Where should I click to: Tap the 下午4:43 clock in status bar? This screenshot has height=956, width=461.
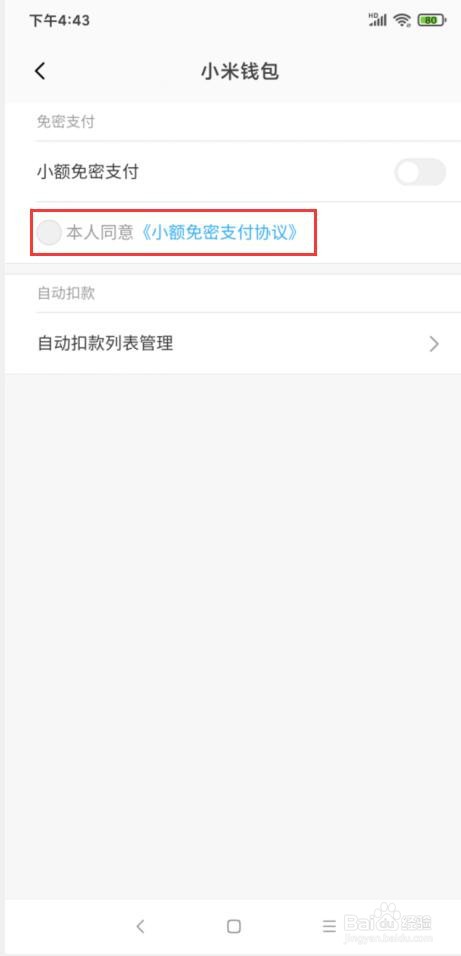click(60, 21)
